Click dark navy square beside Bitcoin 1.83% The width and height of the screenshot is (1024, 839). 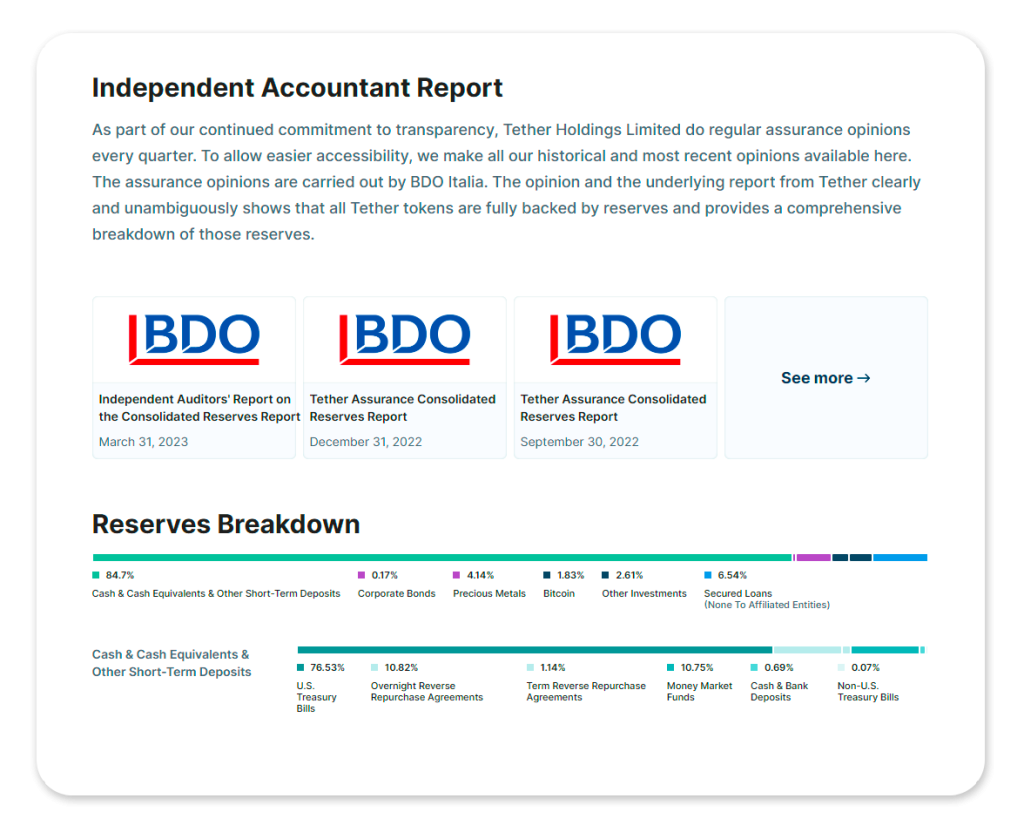[547, 575]
